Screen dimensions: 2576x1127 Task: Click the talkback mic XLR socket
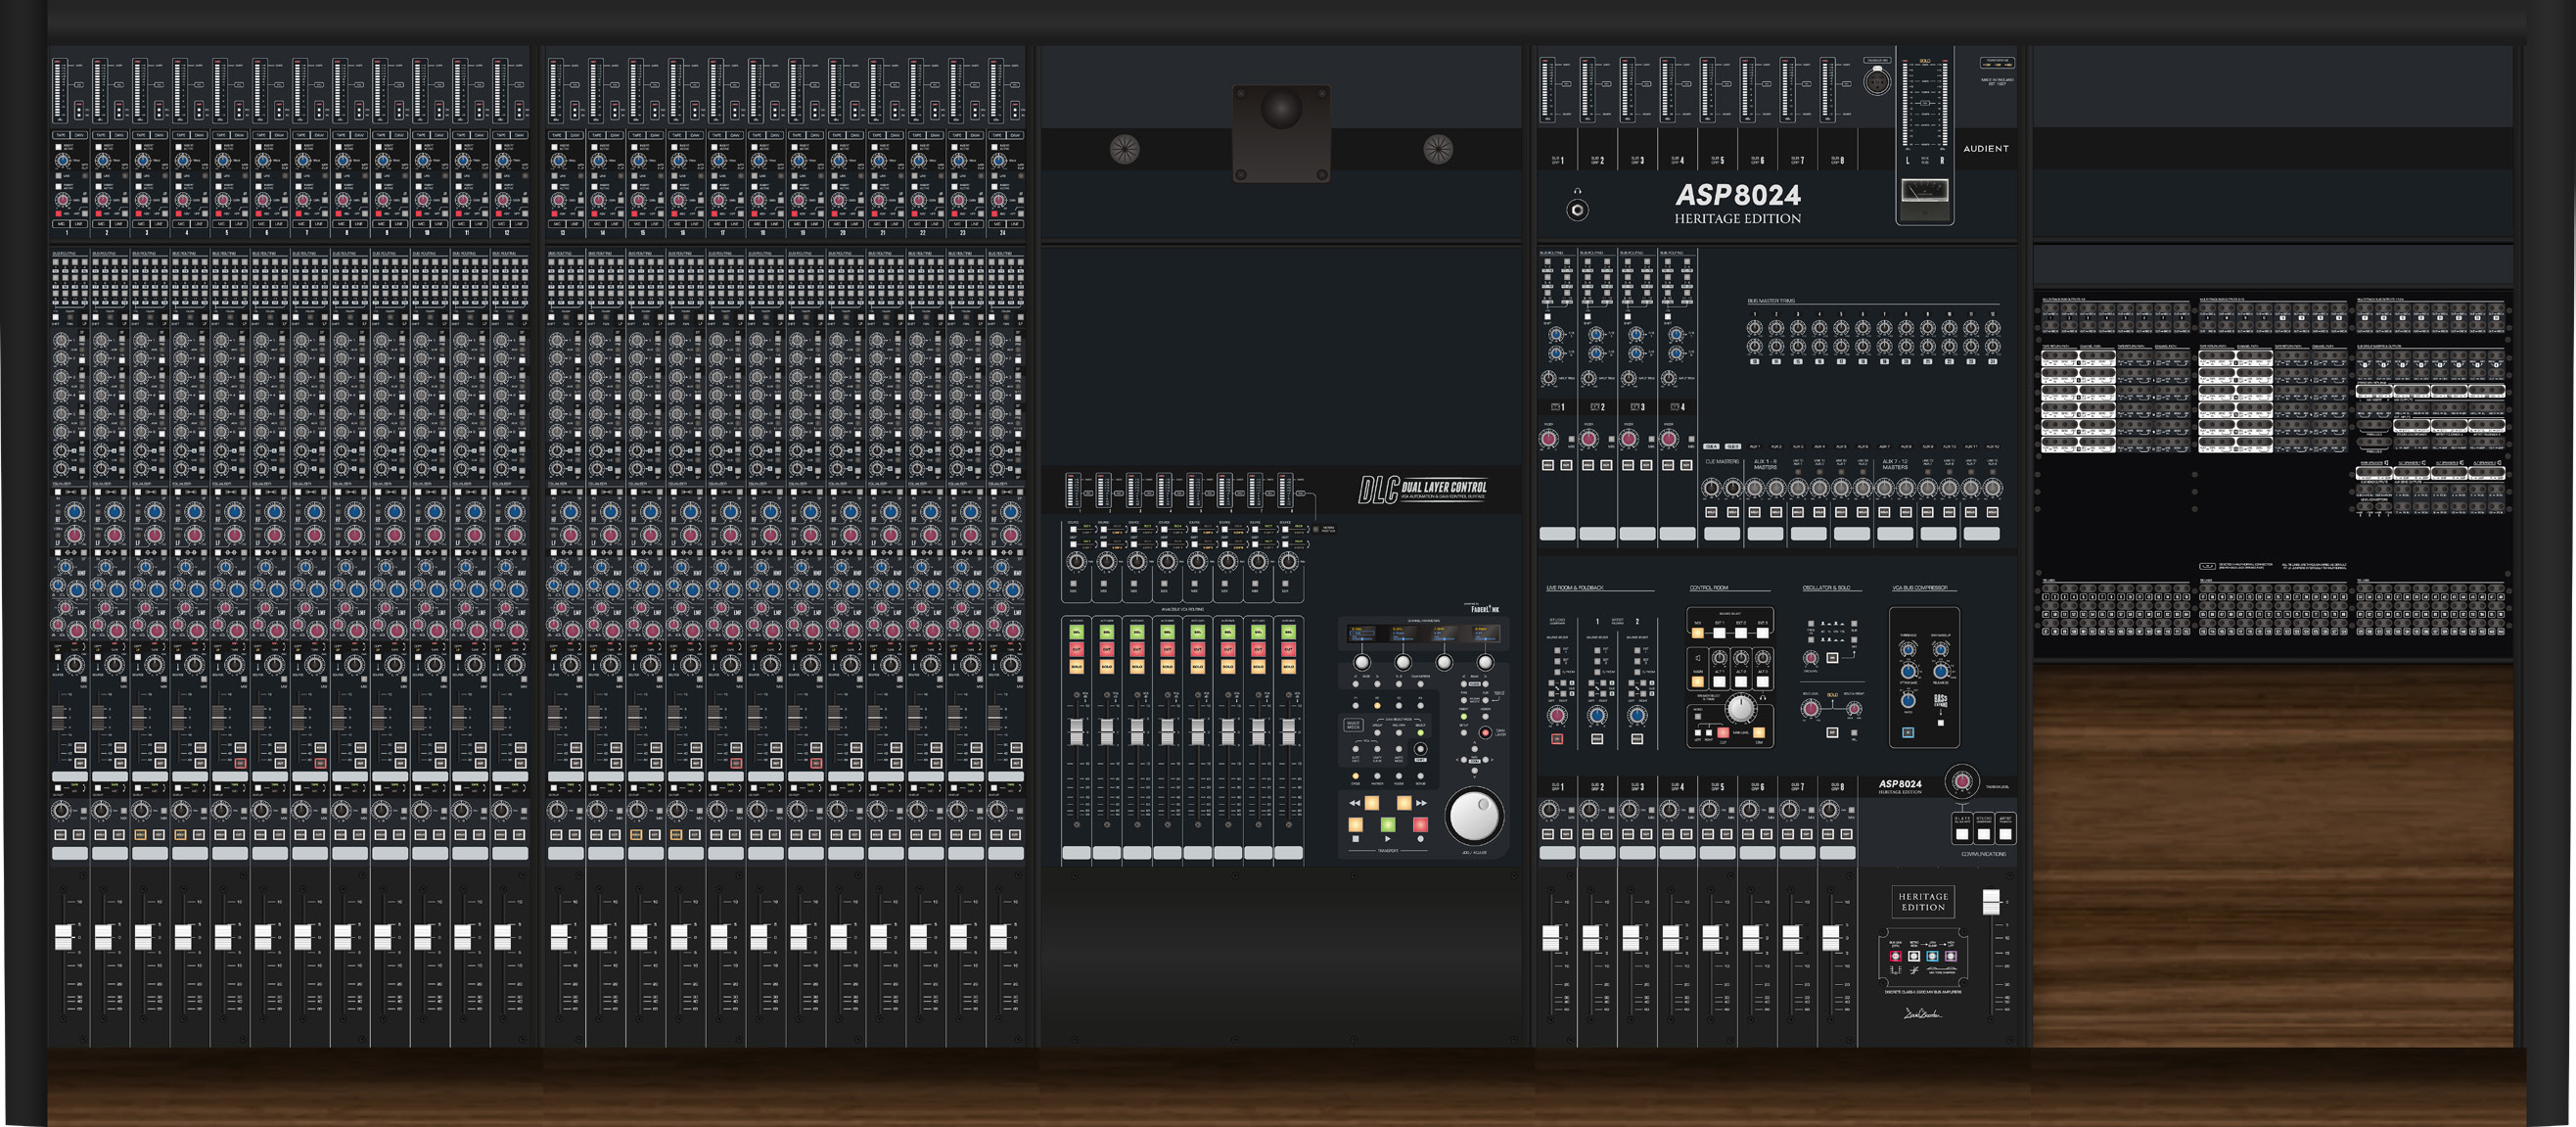click(x=1878, y=82)
